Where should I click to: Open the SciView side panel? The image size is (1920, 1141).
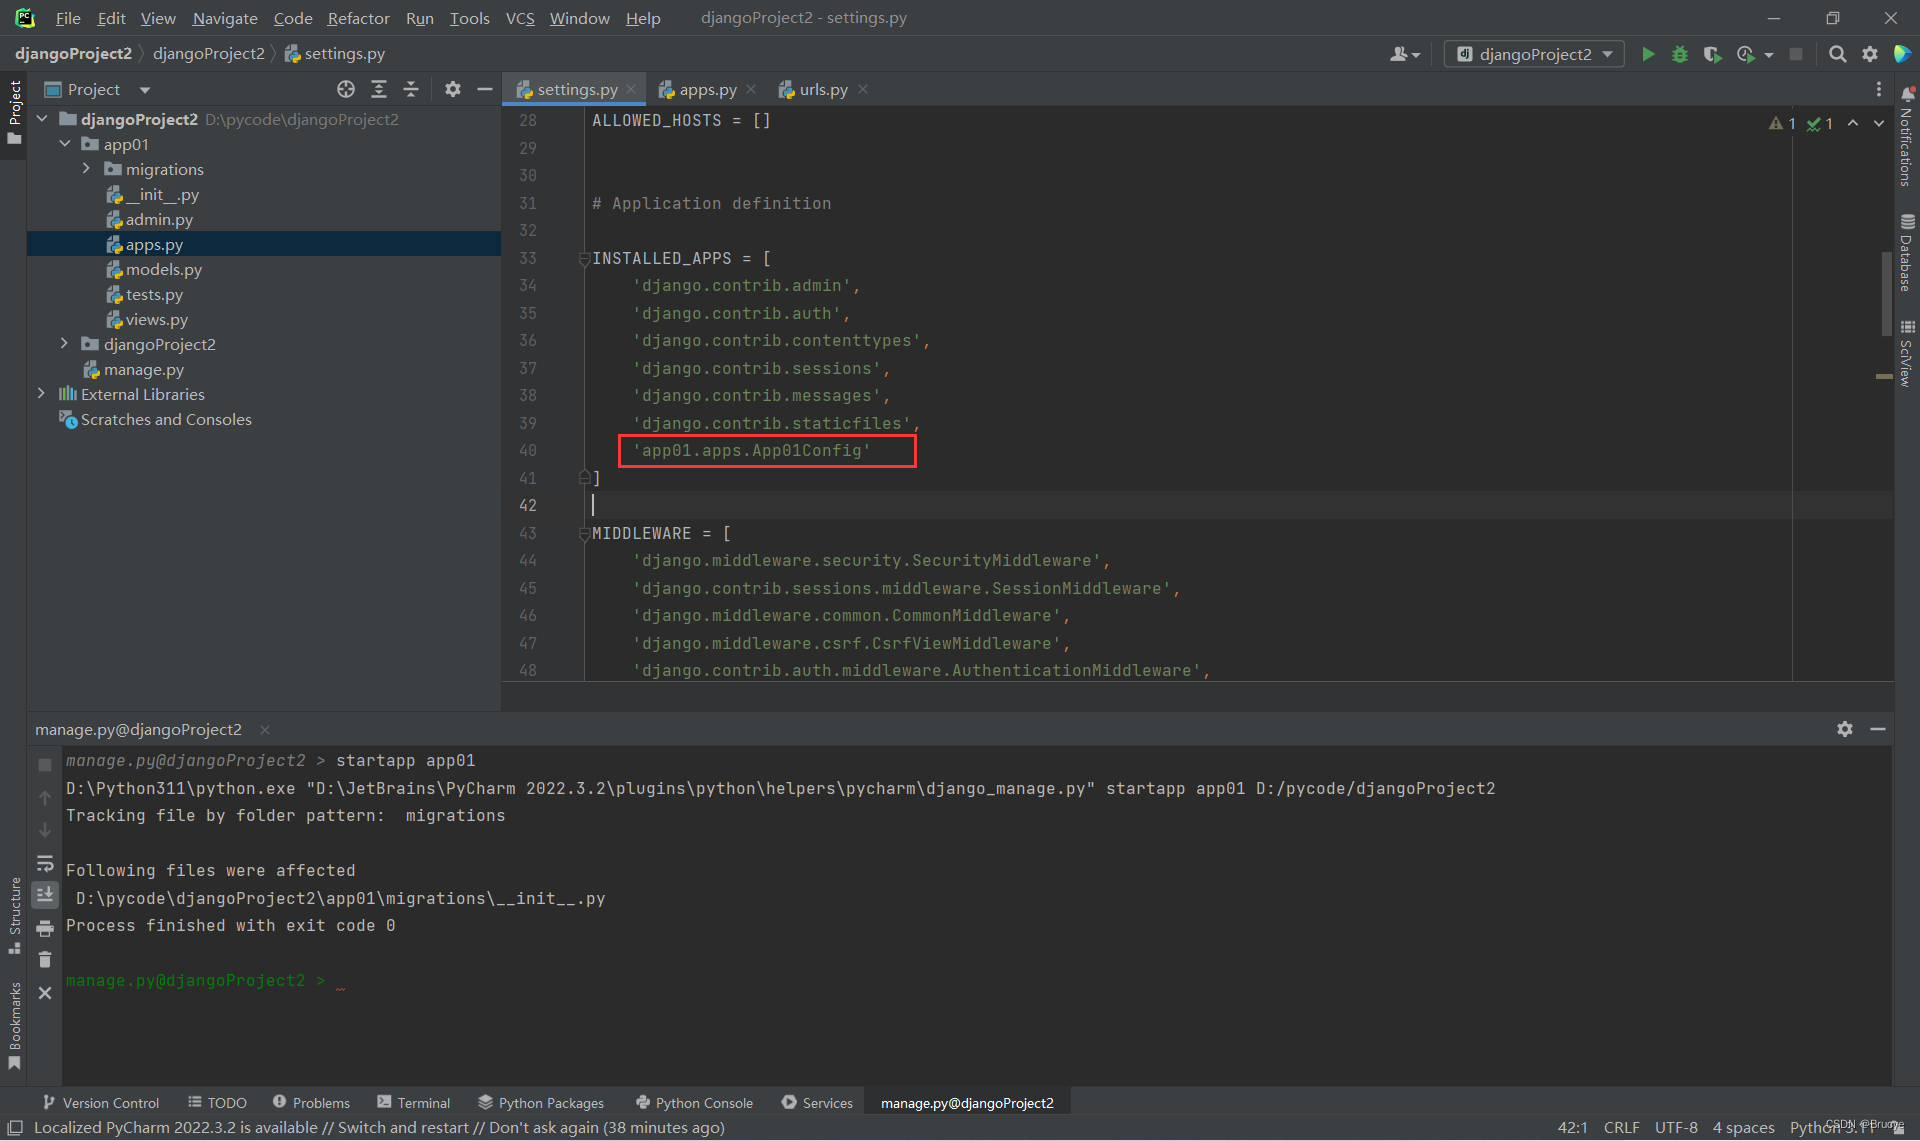[1907, 353]
